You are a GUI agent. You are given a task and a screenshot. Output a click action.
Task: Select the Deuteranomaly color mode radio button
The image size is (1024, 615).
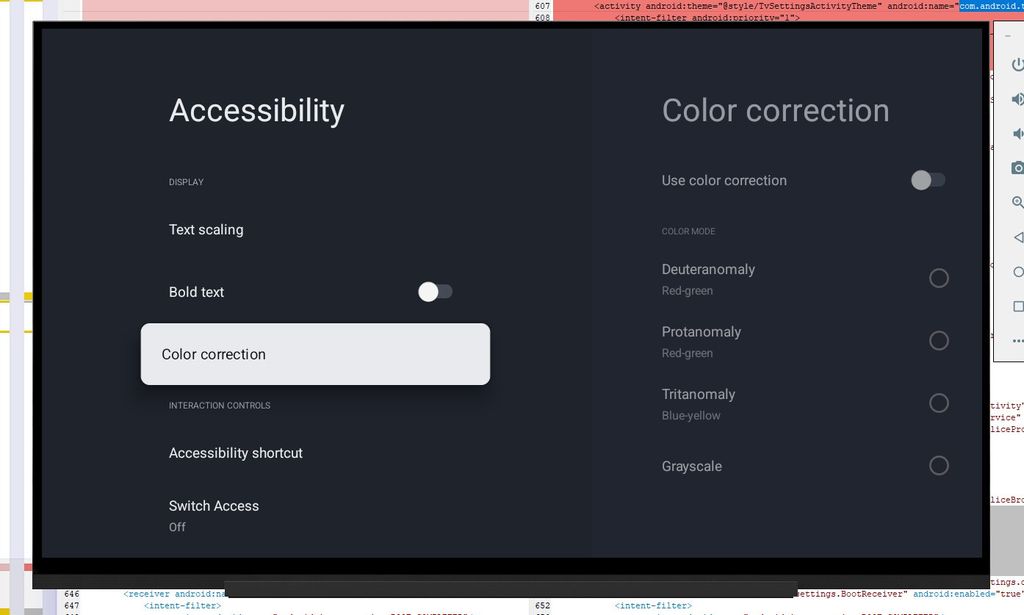click(x=939, y=278)
